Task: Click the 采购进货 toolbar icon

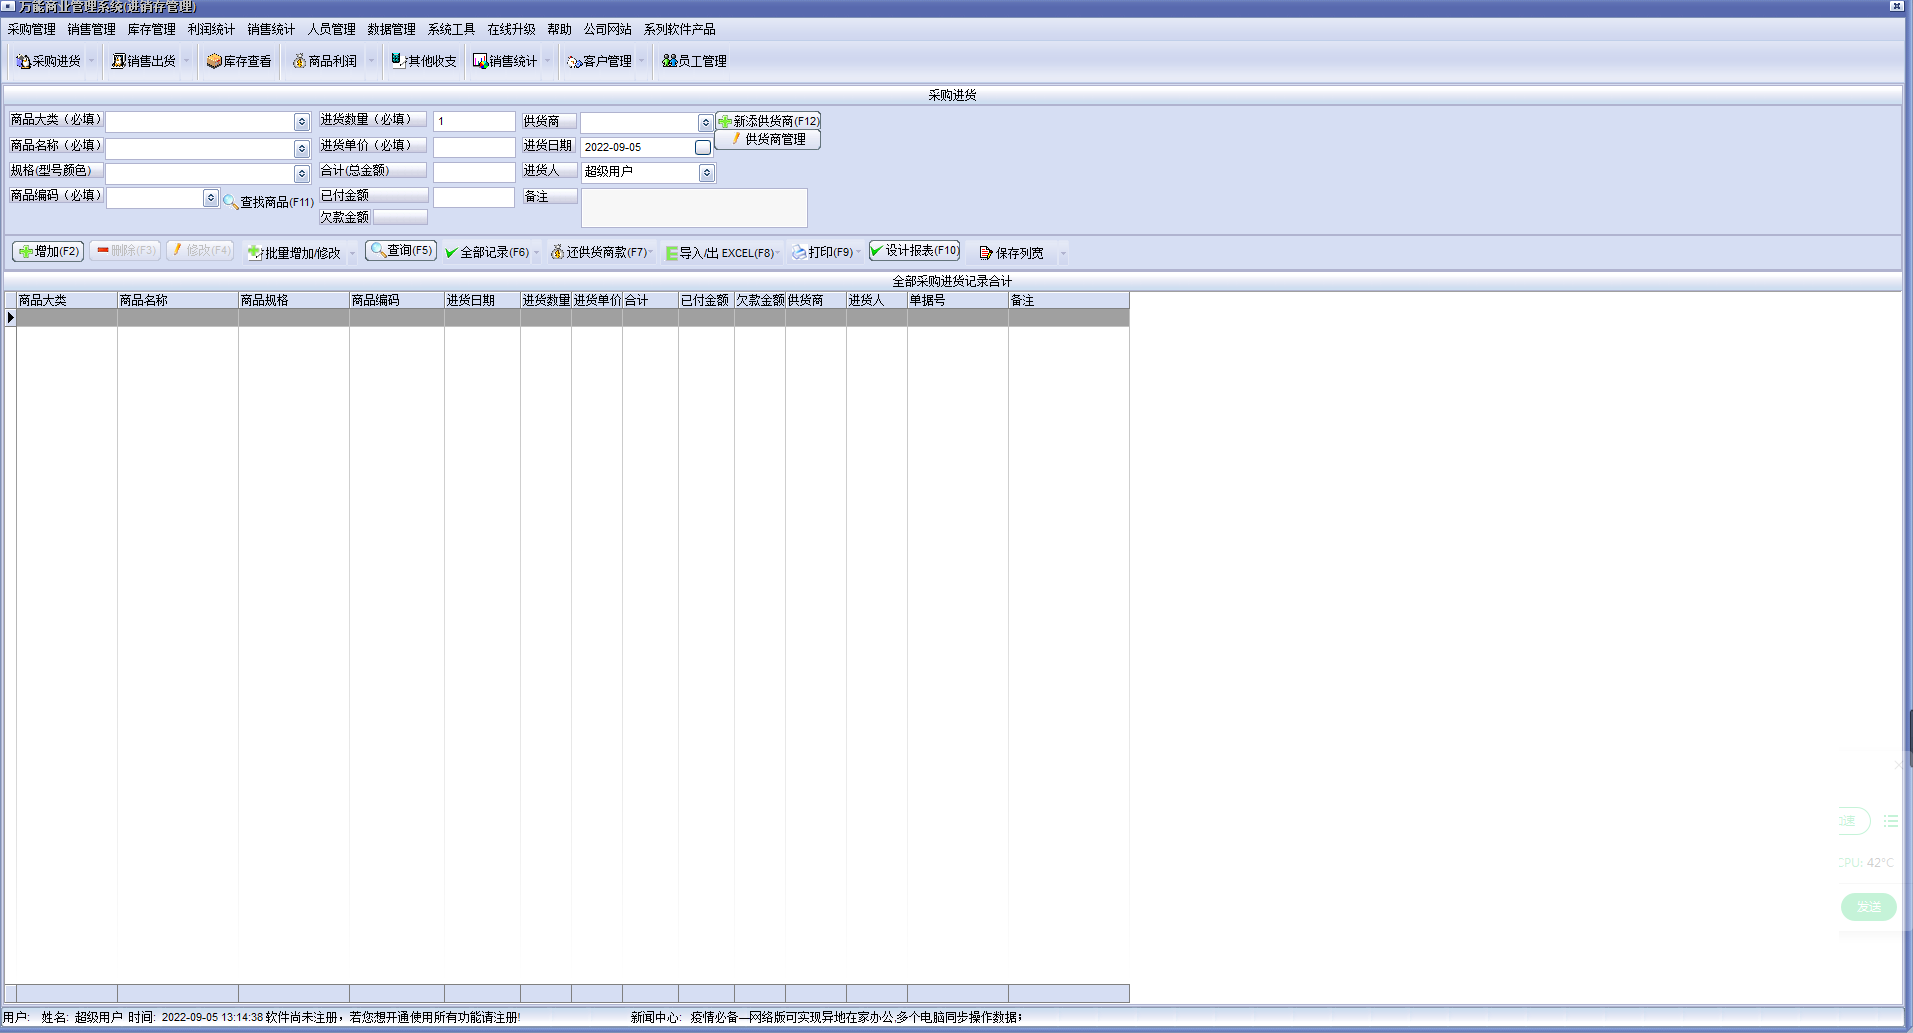Action: click(23, 62)
